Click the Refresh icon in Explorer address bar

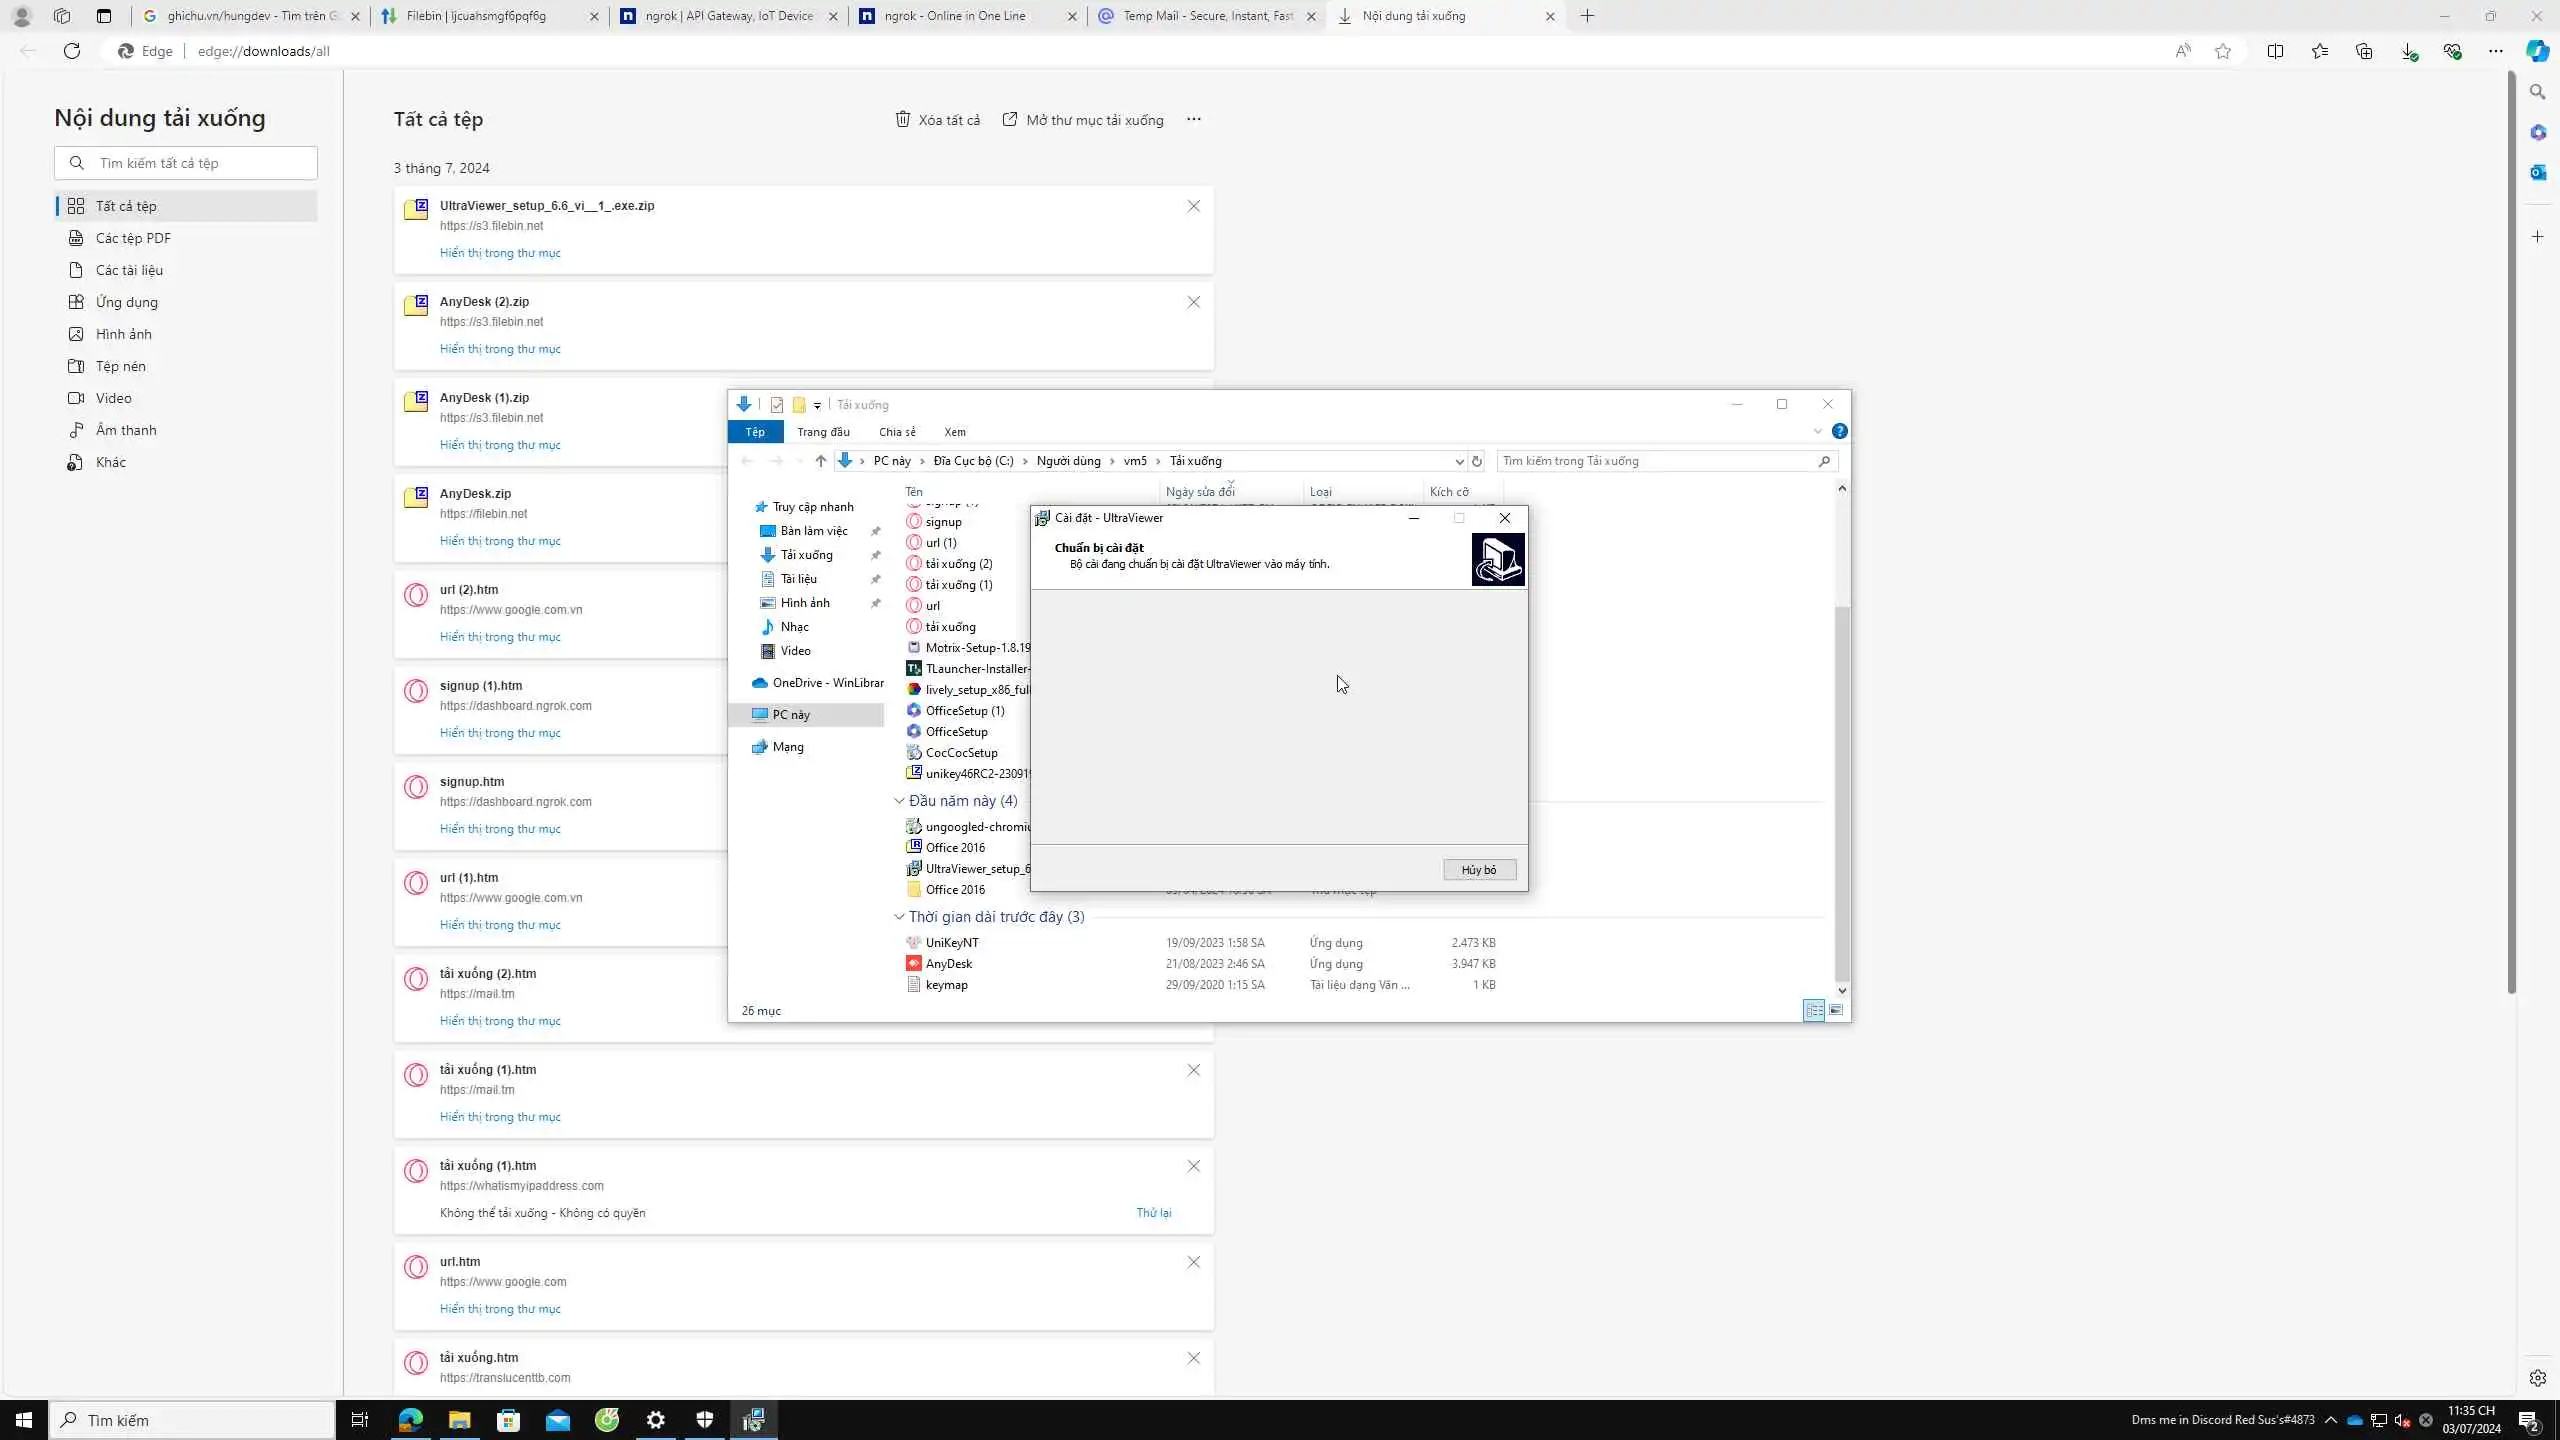click(1477, 461)
